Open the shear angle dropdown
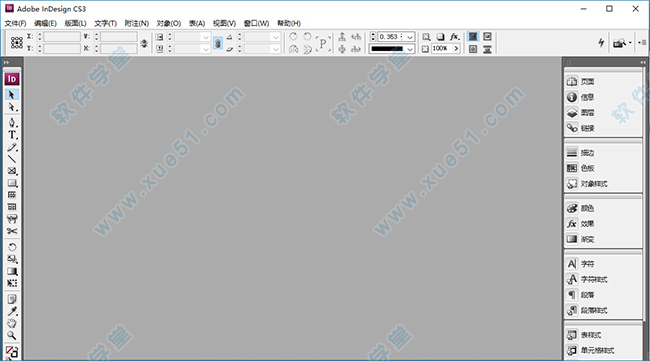The height and width of the screenshot is (361, 650). pos(276,49)
